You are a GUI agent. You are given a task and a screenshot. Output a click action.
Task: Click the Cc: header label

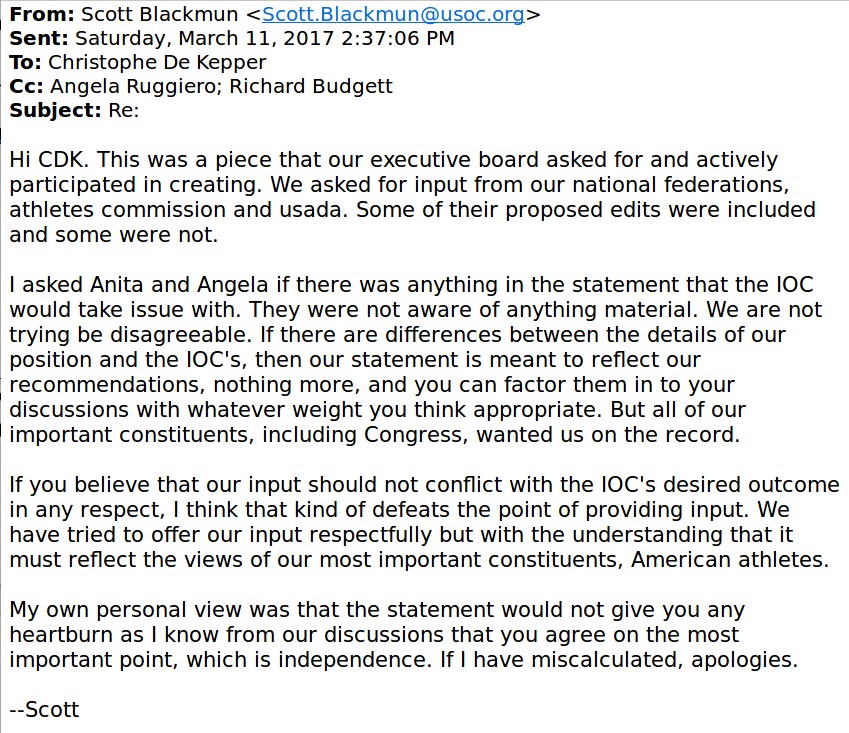click(27, 87)
